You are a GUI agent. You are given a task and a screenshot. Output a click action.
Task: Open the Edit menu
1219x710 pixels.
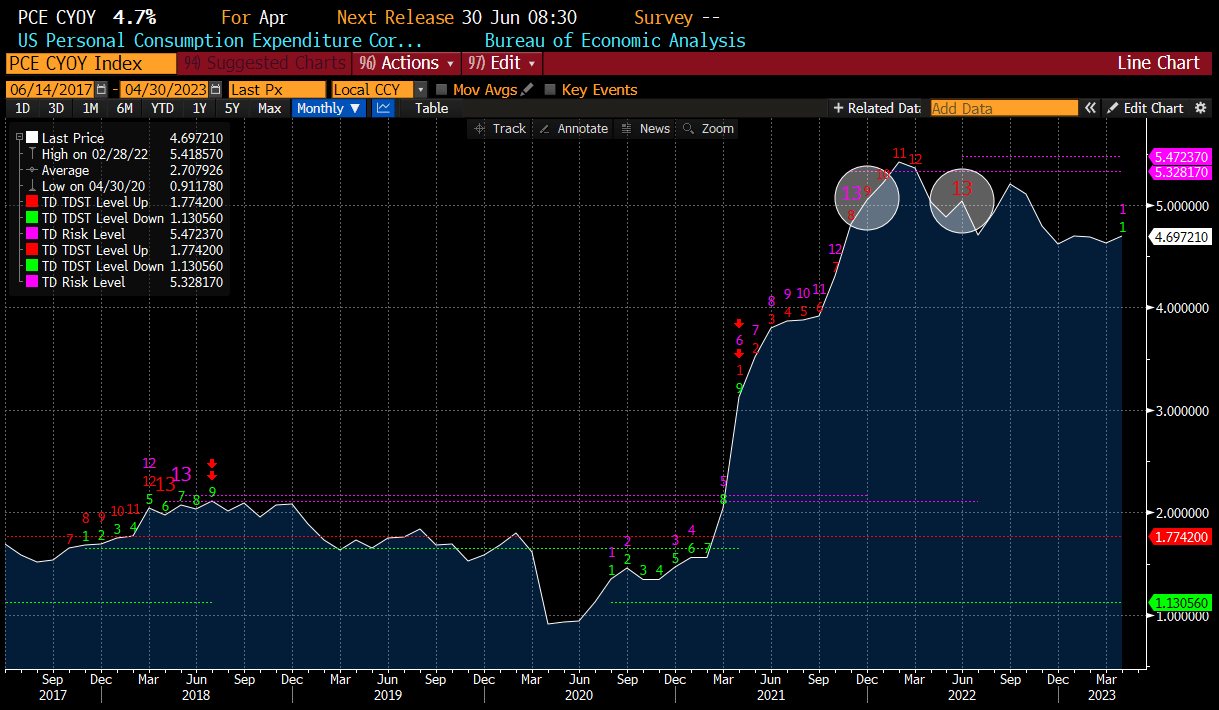pos(503,63)
